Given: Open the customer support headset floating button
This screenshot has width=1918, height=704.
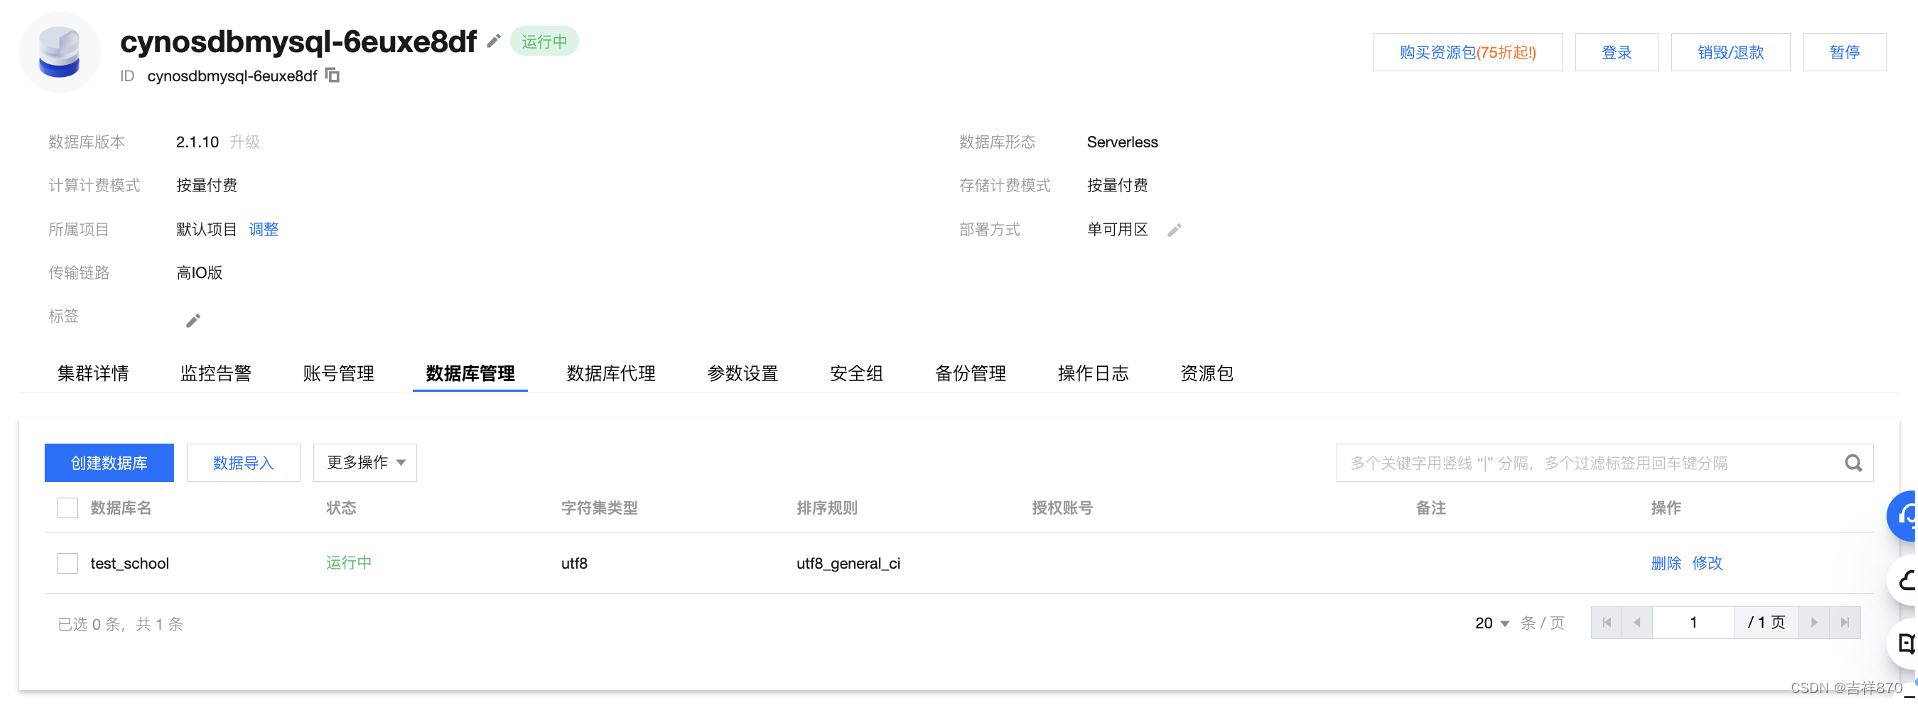Looking at the screenshot, I should (x=1903, y=516).
